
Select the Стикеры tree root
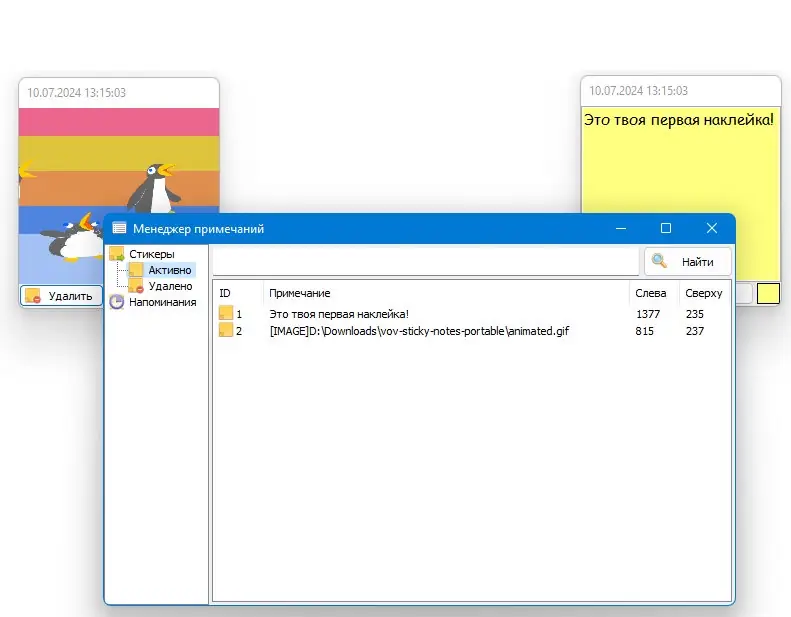(x=151, y=254)
